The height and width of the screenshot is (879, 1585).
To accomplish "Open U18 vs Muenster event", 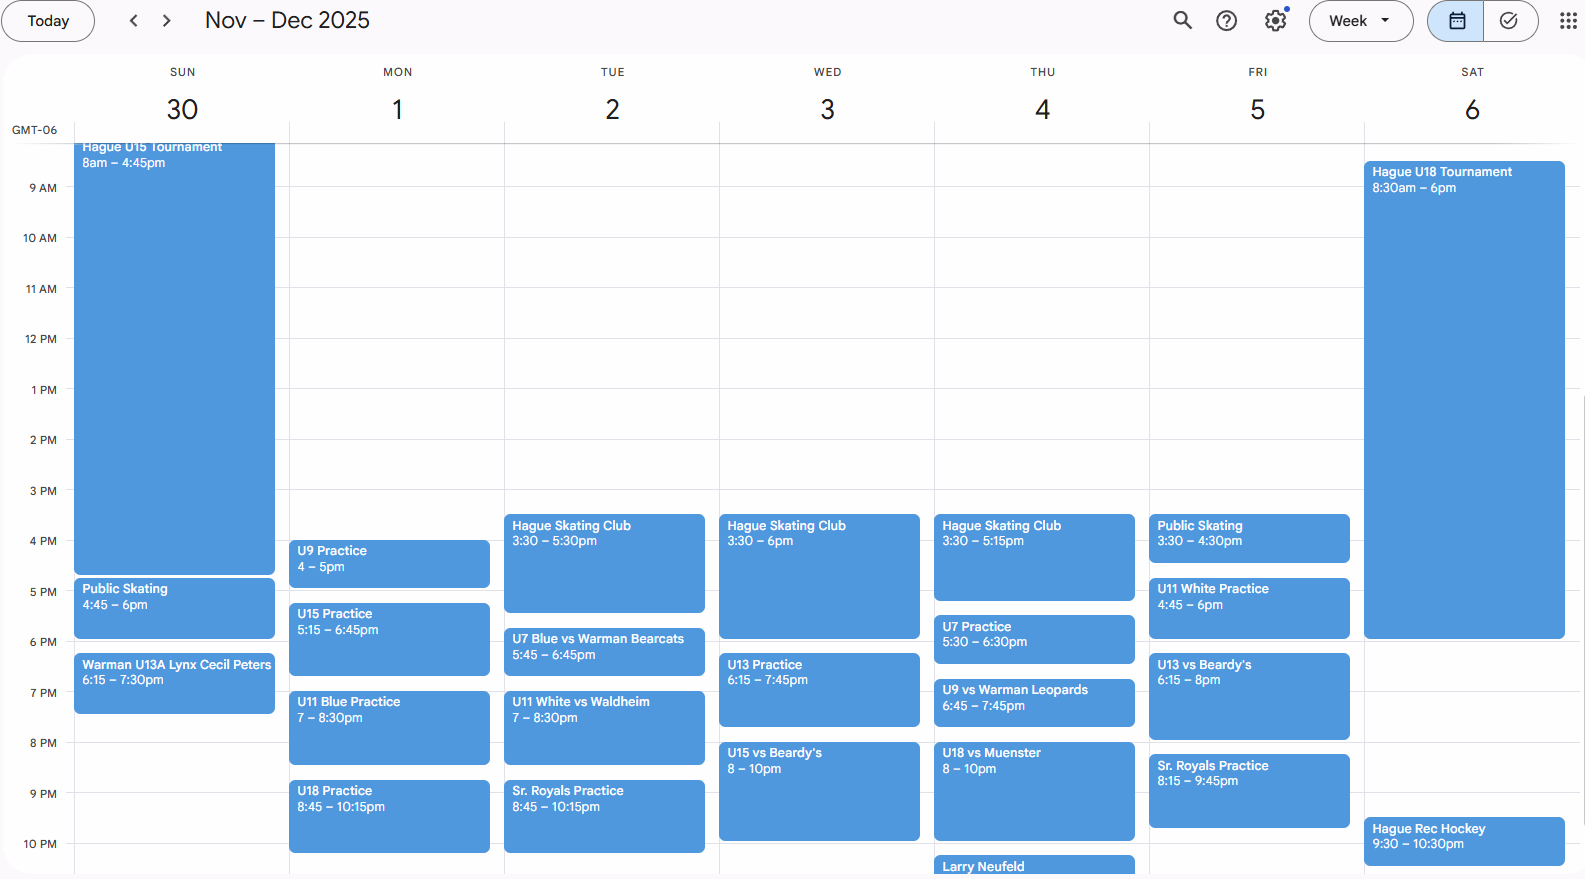I will [1034, 790].
